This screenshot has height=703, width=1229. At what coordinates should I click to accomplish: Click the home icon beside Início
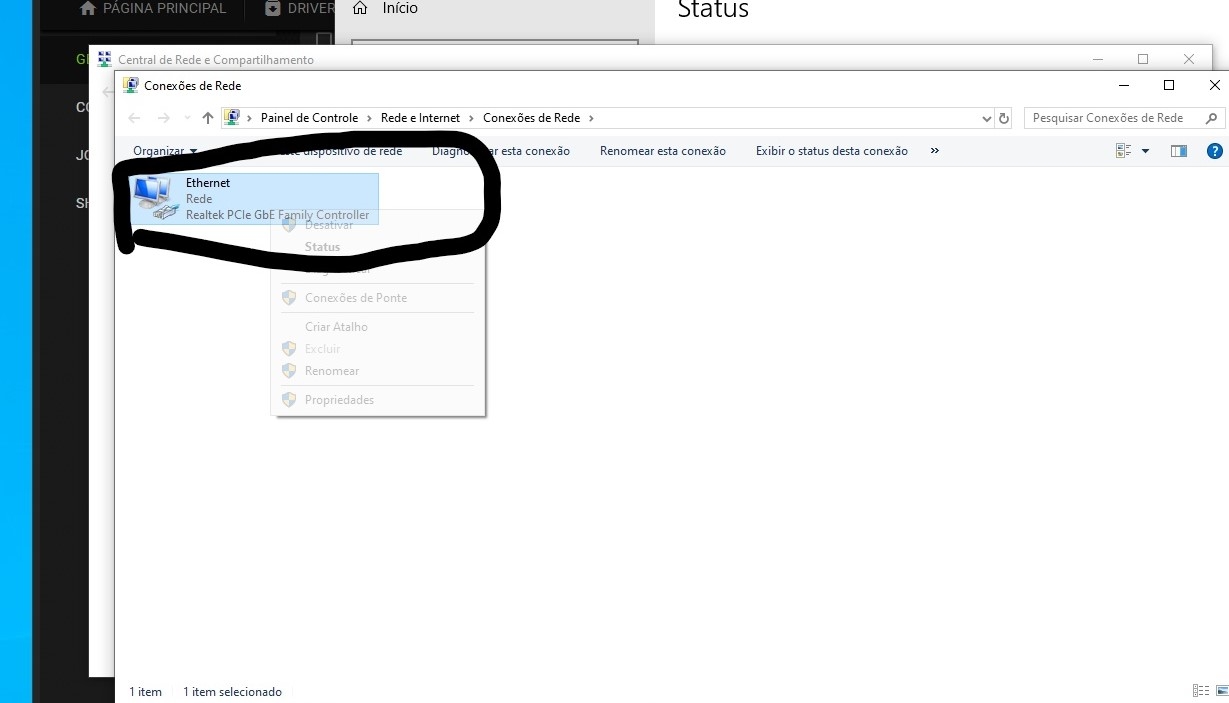click(x=360, y=8)
